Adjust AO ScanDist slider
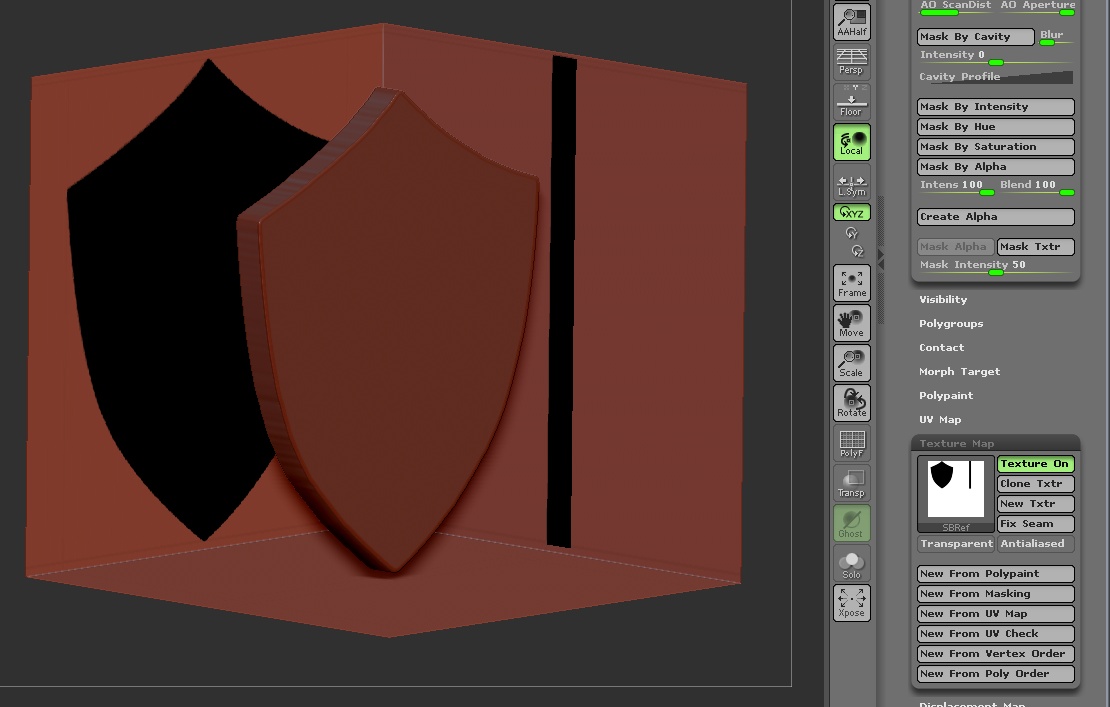 956,7
